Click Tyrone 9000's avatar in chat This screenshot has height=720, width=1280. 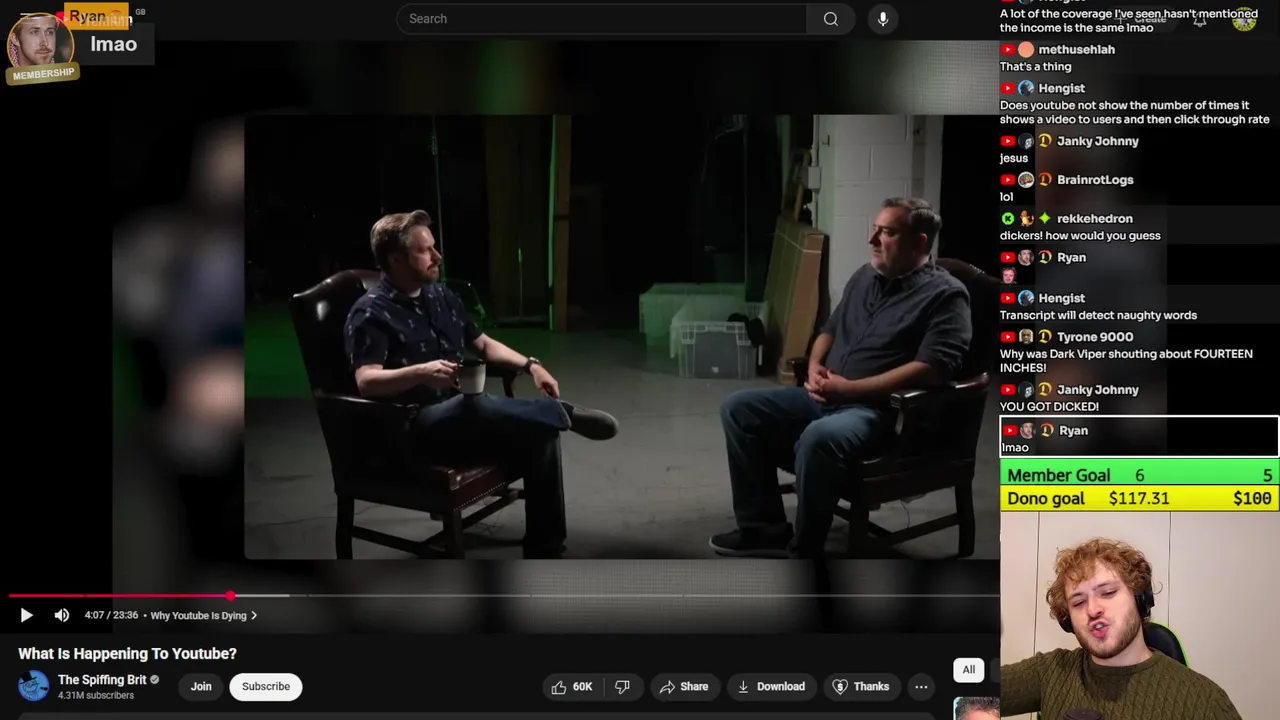tap(1026, 337)
